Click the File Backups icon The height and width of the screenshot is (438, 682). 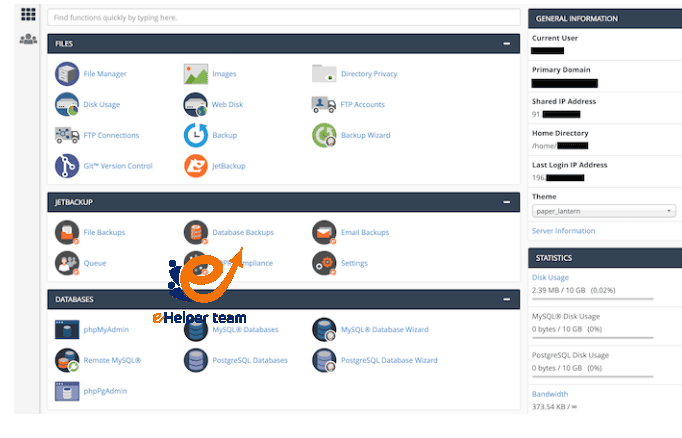(x=67, y=232)
